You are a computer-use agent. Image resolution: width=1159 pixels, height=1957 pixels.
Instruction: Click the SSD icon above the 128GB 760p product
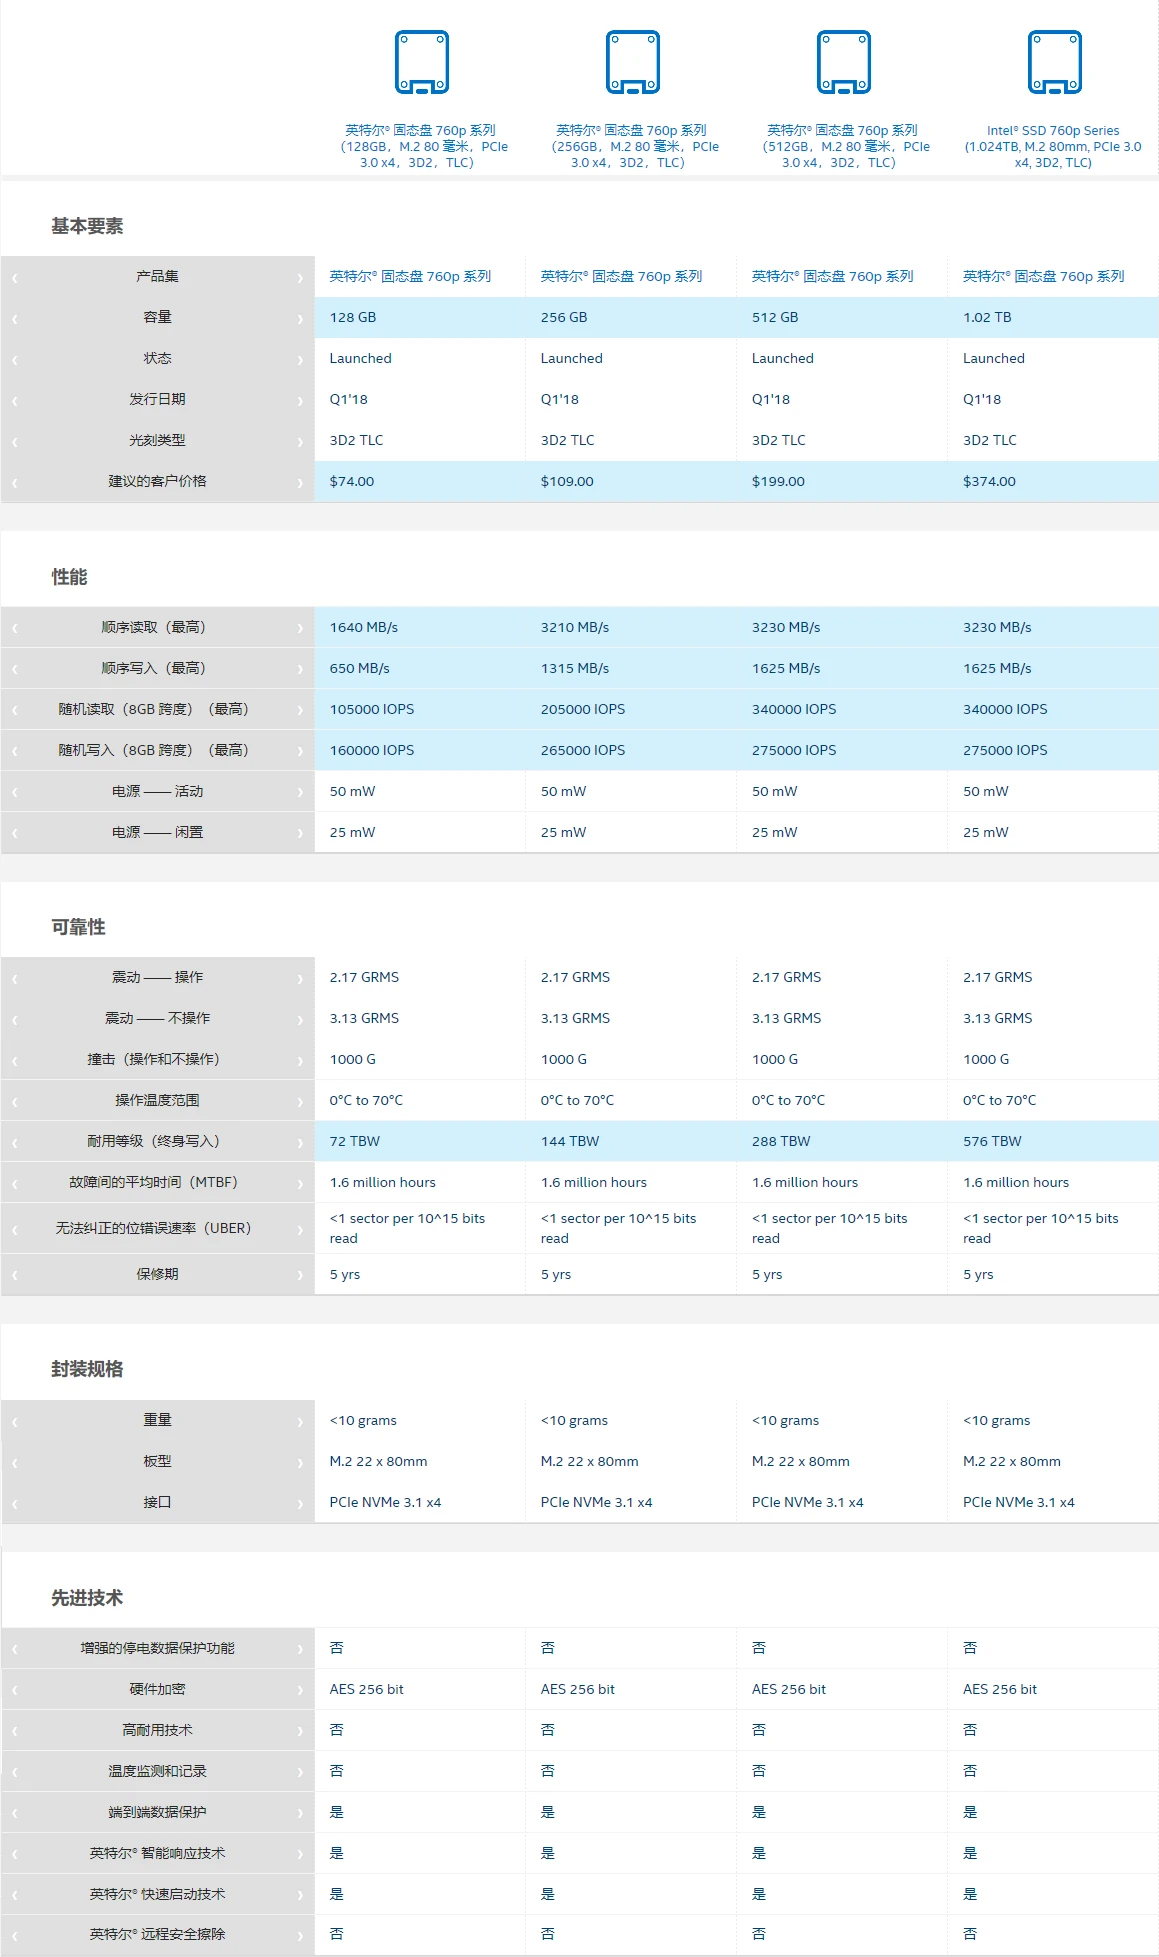pyautogui.click(x=421, y=62)
